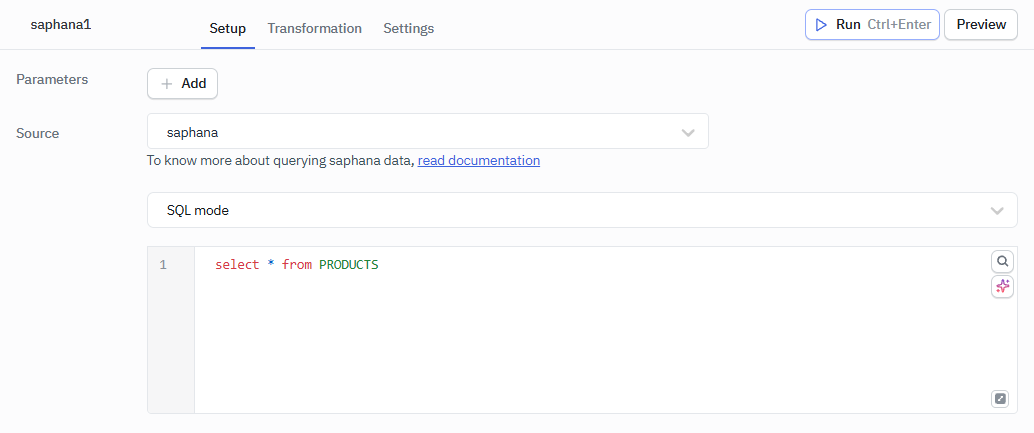The width and height of the screenshot is (1034, 433).
Task: Click line number 1 in the editor gutter
Action: tap(163, 265)
